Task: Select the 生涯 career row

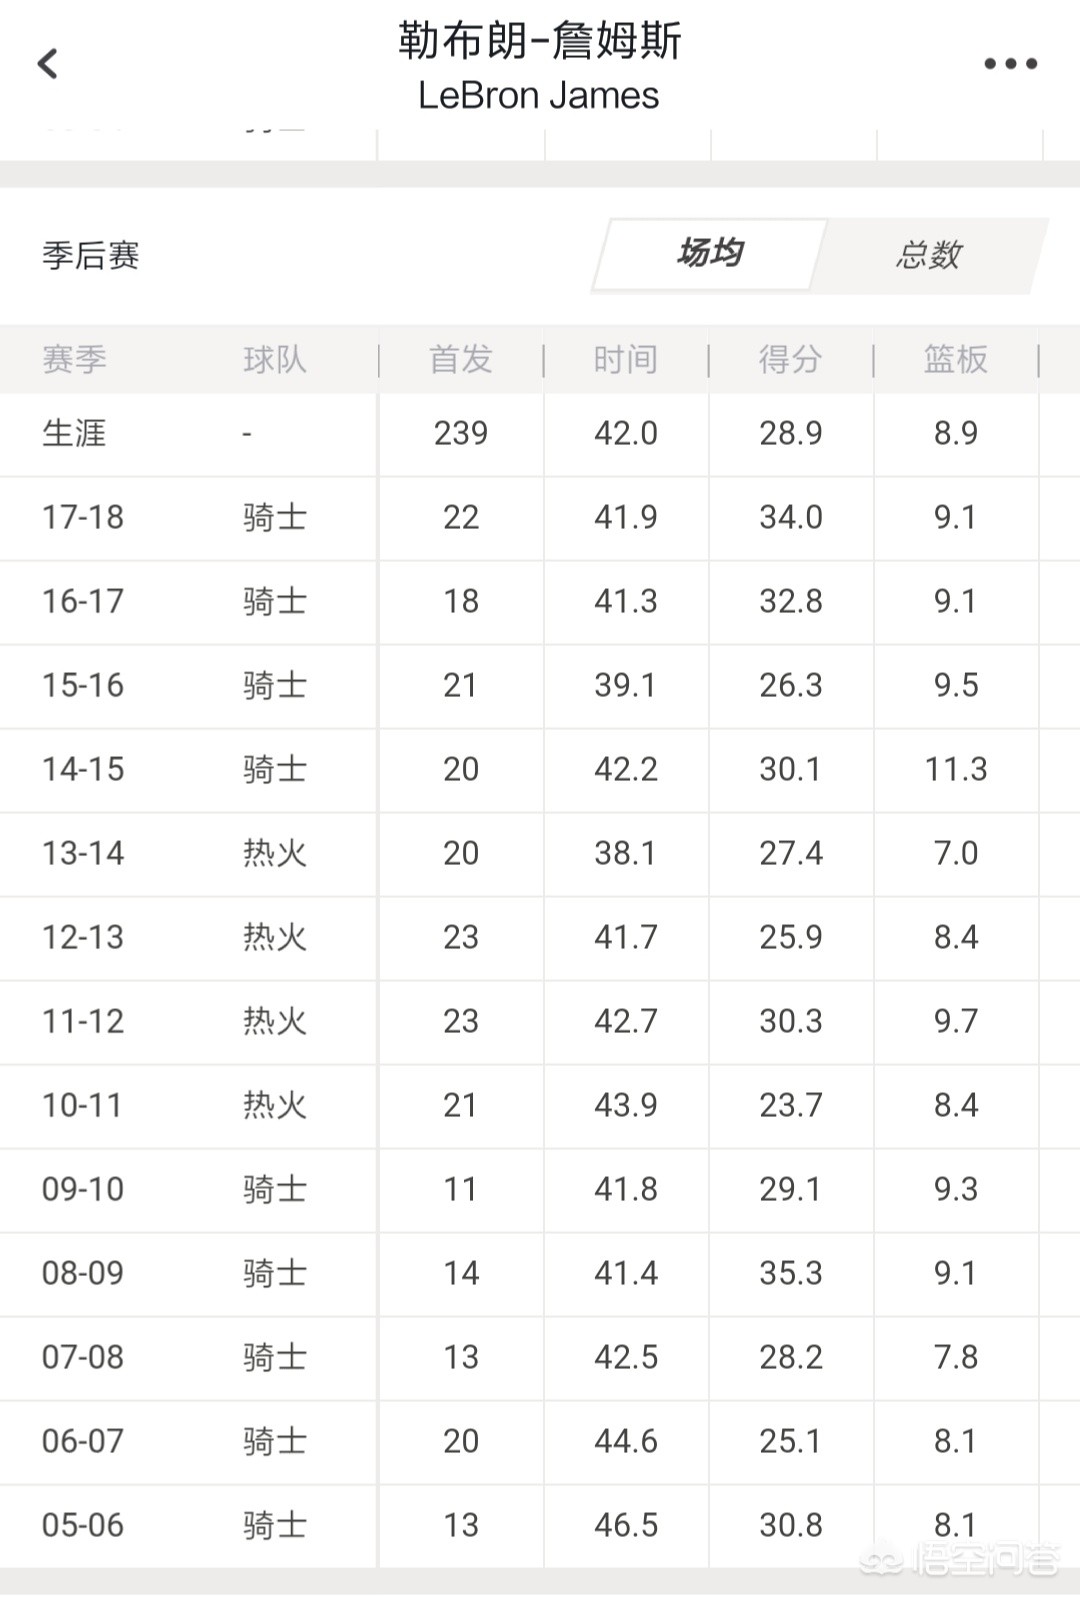Action: click(540, 434)
